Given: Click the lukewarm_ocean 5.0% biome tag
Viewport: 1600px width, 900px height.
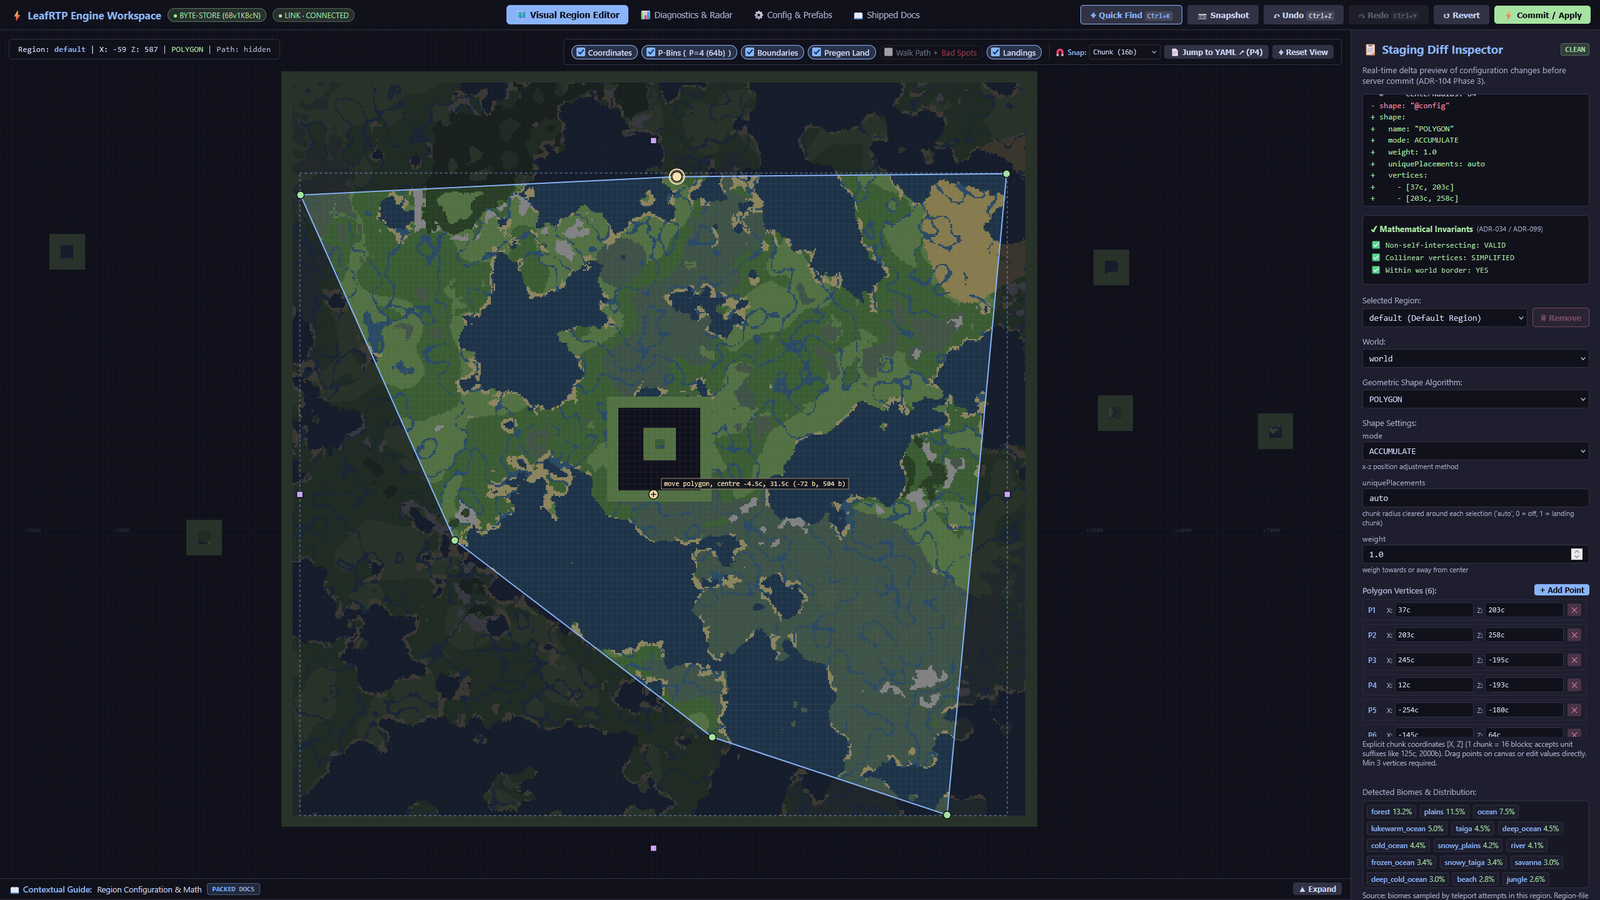Looking at the screenshot, I should tap(1407, 829).
